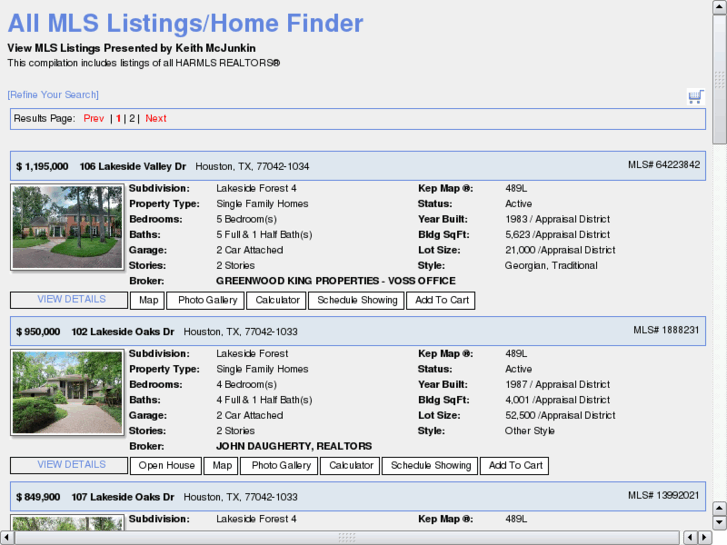Click the 106 Lakeside Valley Dr address
The image size is (727, 545).
(x=133, y=166)
